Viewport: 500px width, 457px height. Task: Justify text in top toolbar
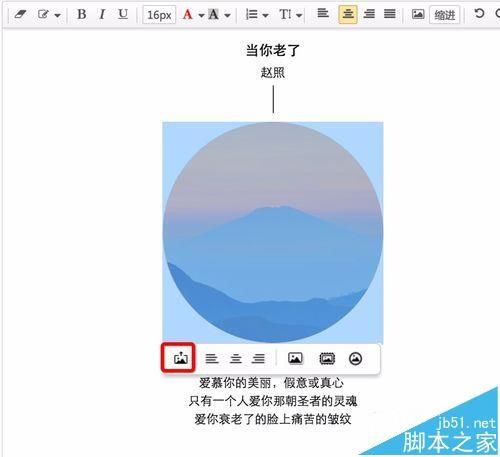(390, 14)
